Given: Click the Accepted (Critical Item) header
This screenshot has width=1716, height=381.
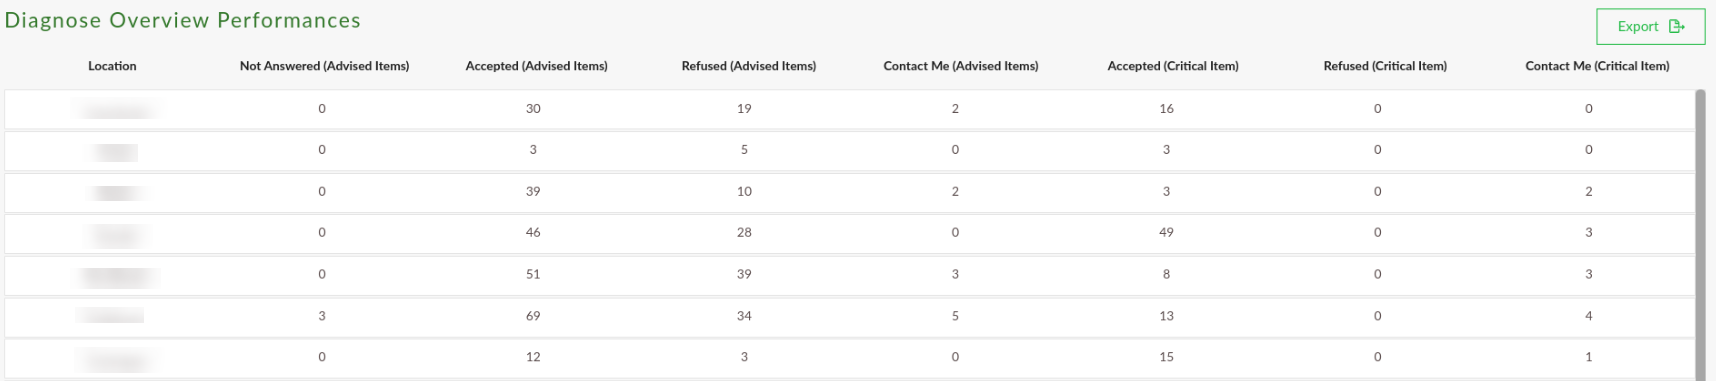Looking at the screenshot, I should [1172, 66].
